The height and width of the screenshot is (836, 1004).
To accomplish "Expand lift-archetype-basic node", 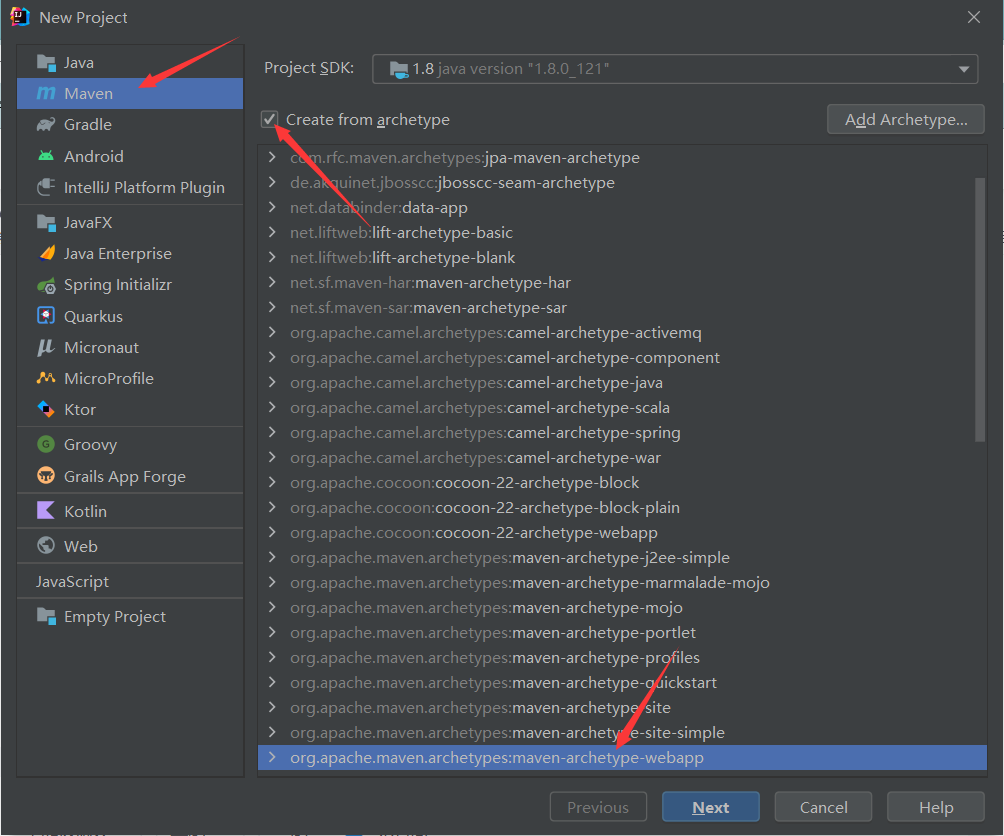I will [x=272, y=232].
